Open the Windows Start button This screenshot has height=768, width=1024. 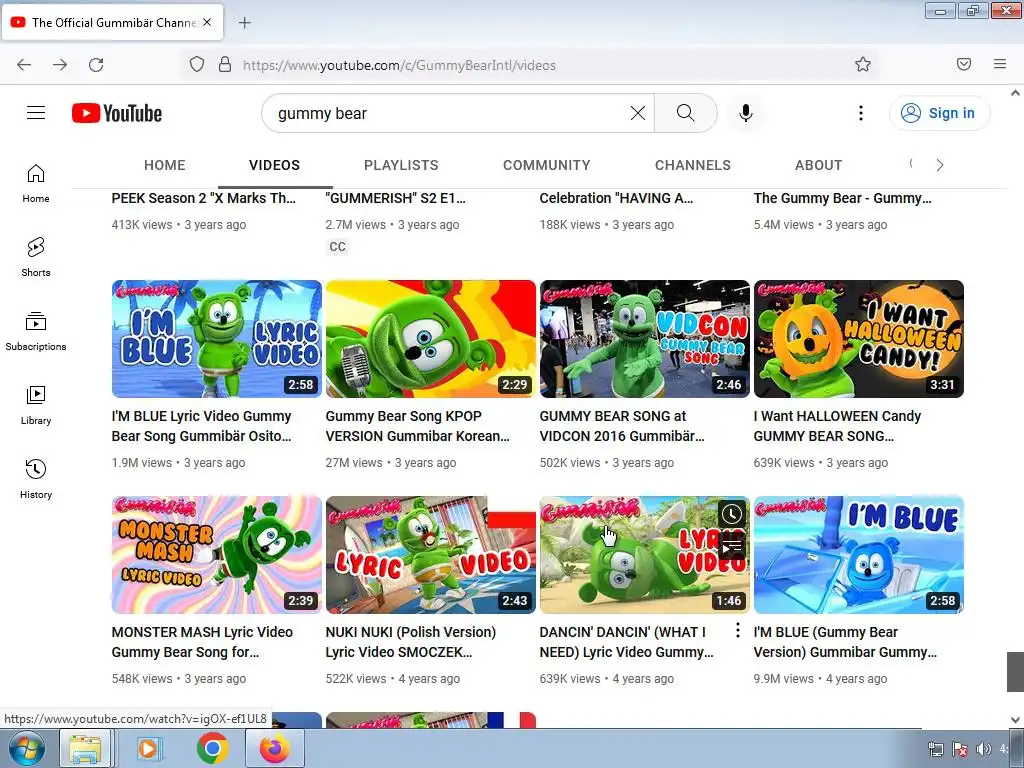25,748
